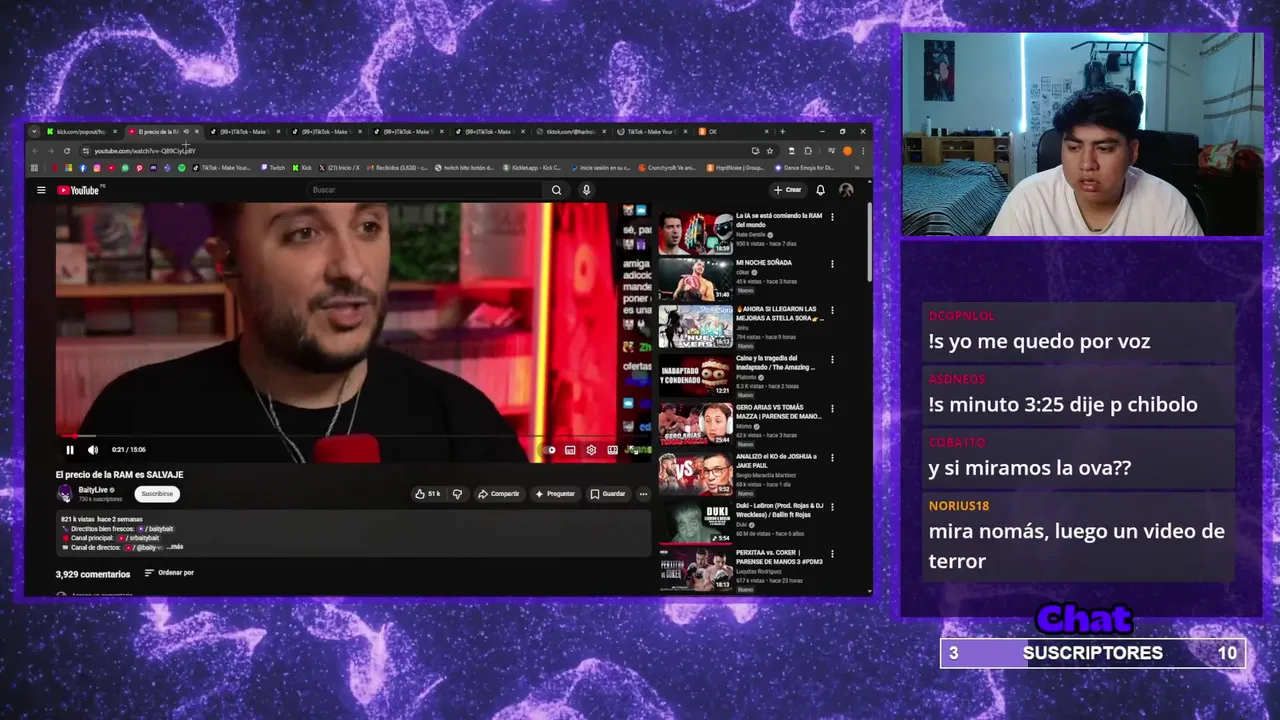Switch to the kick.com/popout browser tab
This screenshot has width=1280, height=720.
point(81,132)
